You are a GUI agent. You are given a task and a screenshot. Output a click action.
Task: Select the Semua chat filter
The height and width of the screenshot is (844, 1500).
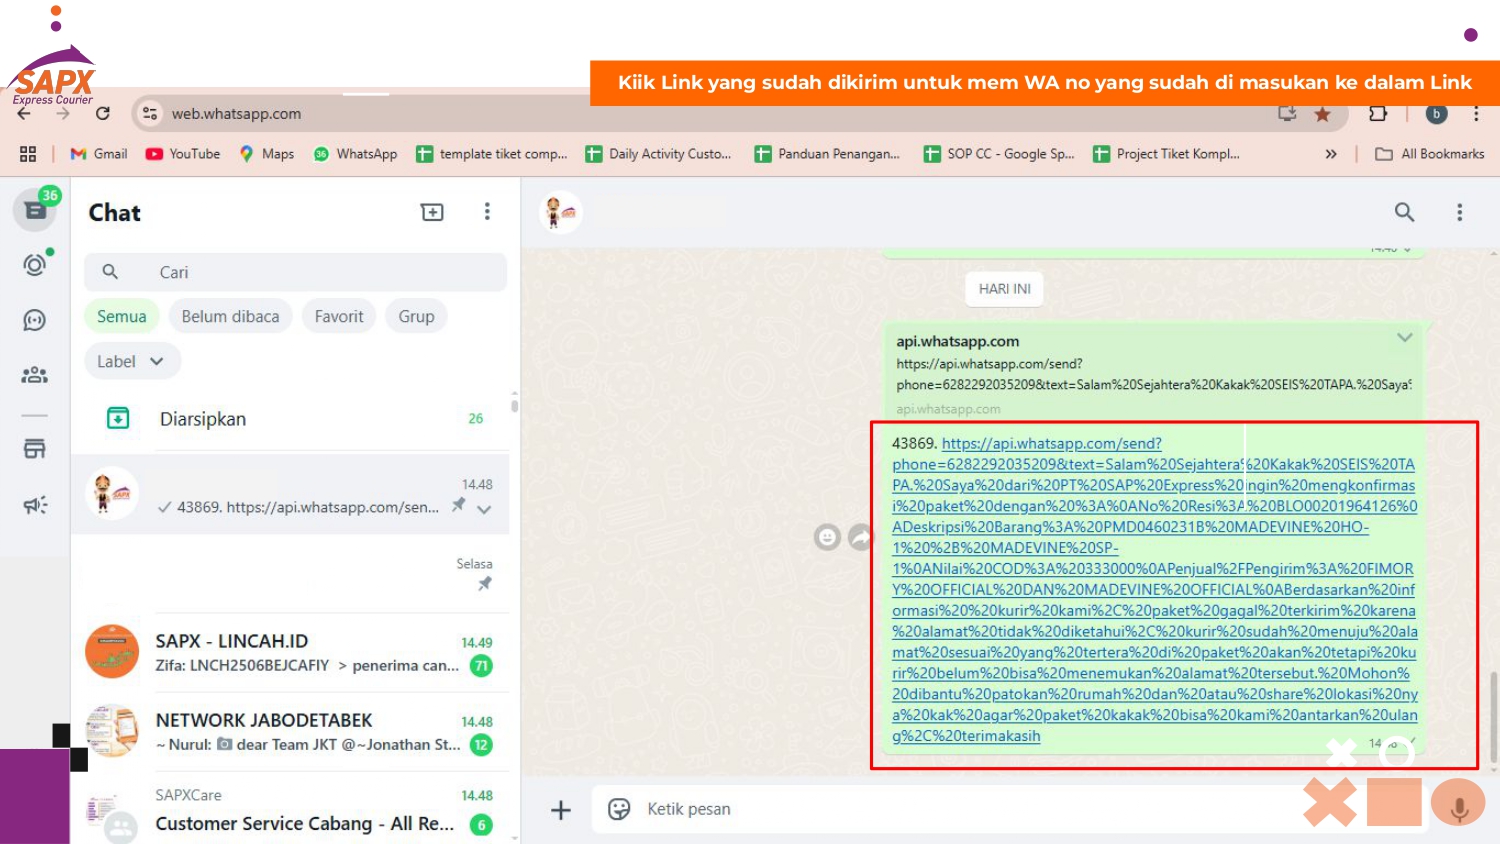[x=121, y=316]
